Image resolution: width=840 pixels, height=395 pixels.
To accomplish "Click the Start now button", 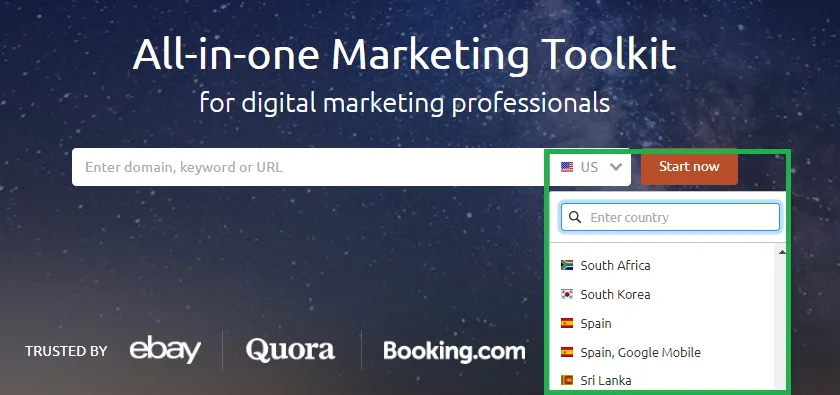I will click(689, 167).
